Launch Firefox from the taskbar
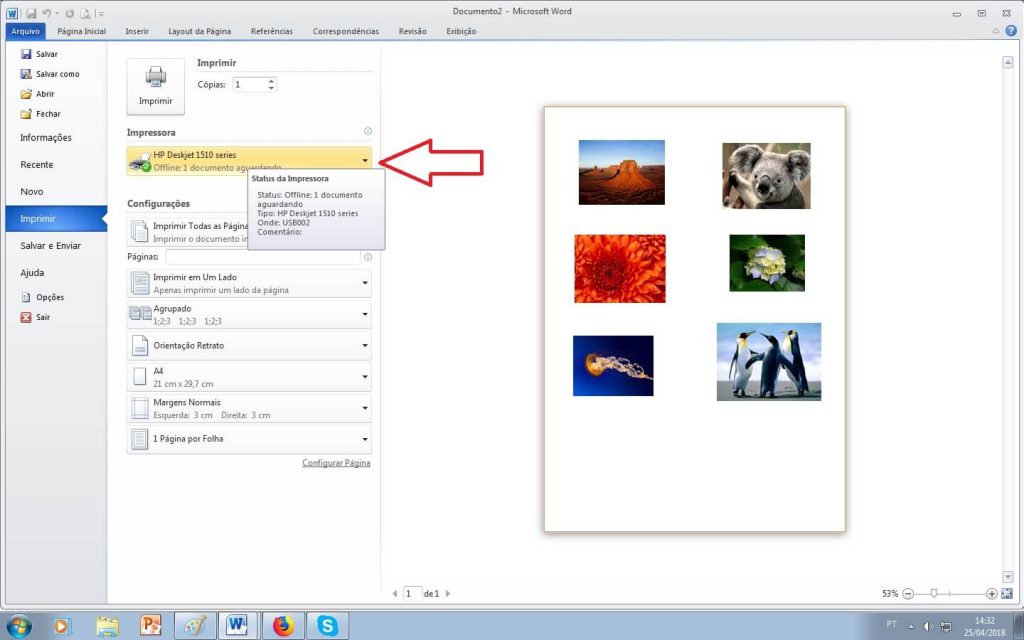 283,626
